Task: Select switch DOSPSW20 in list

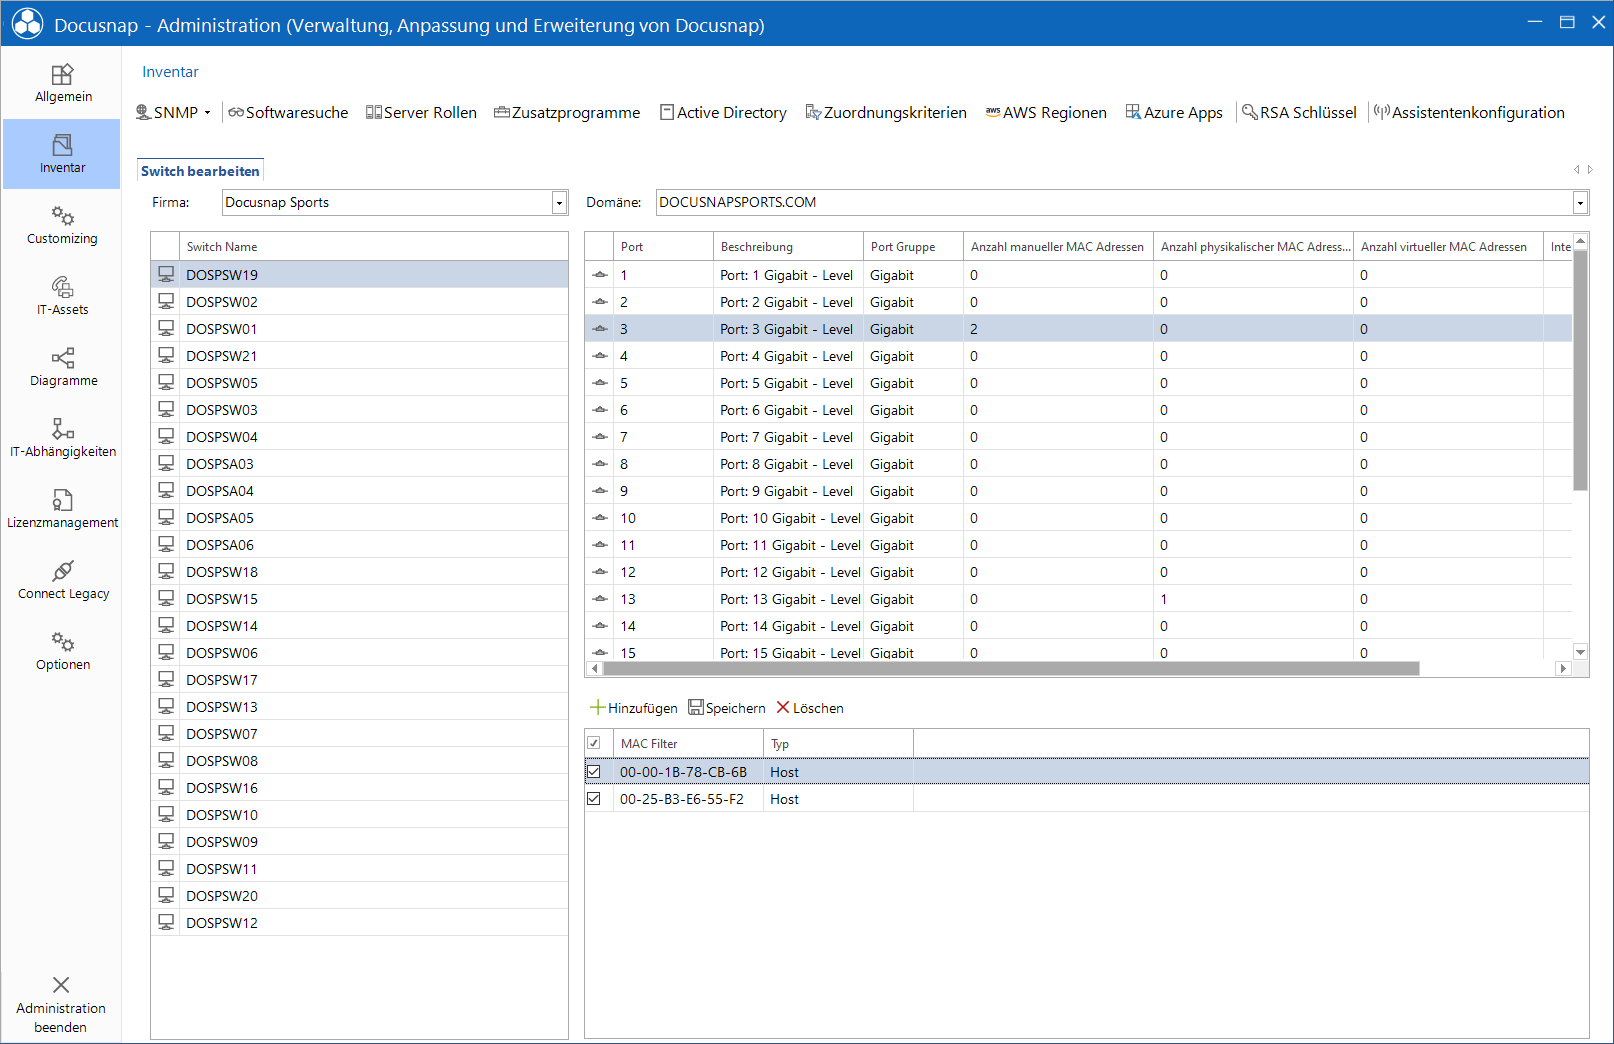Action: (x=359, y=895)
